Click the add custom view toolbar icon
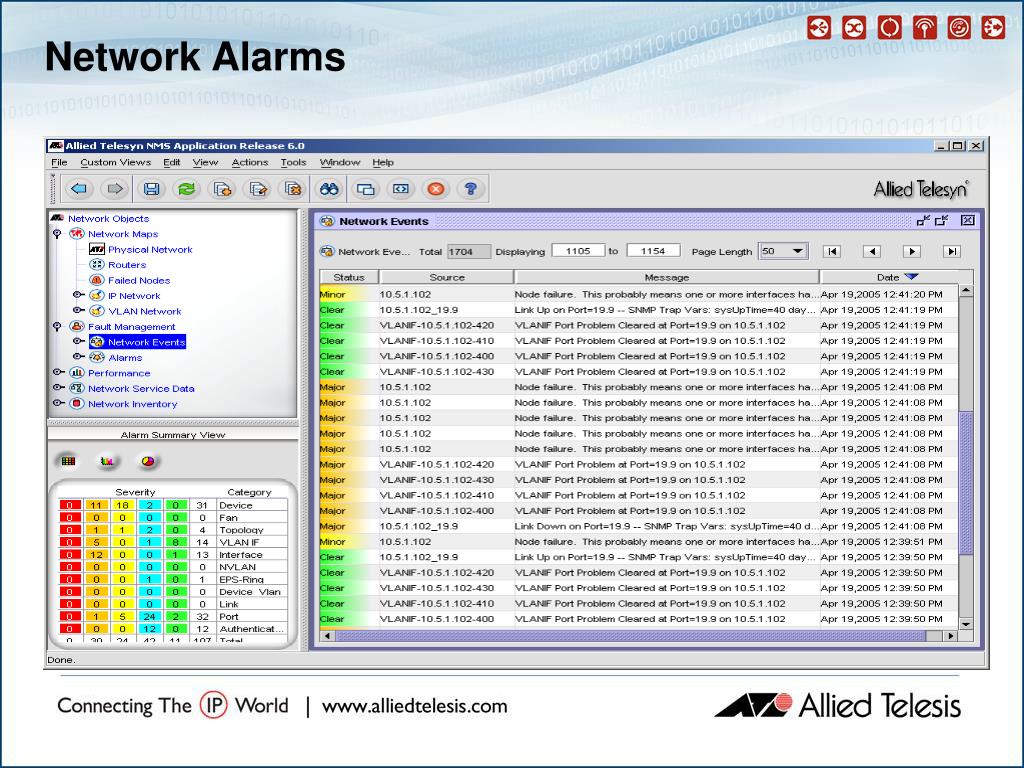 tap(223, 189)
